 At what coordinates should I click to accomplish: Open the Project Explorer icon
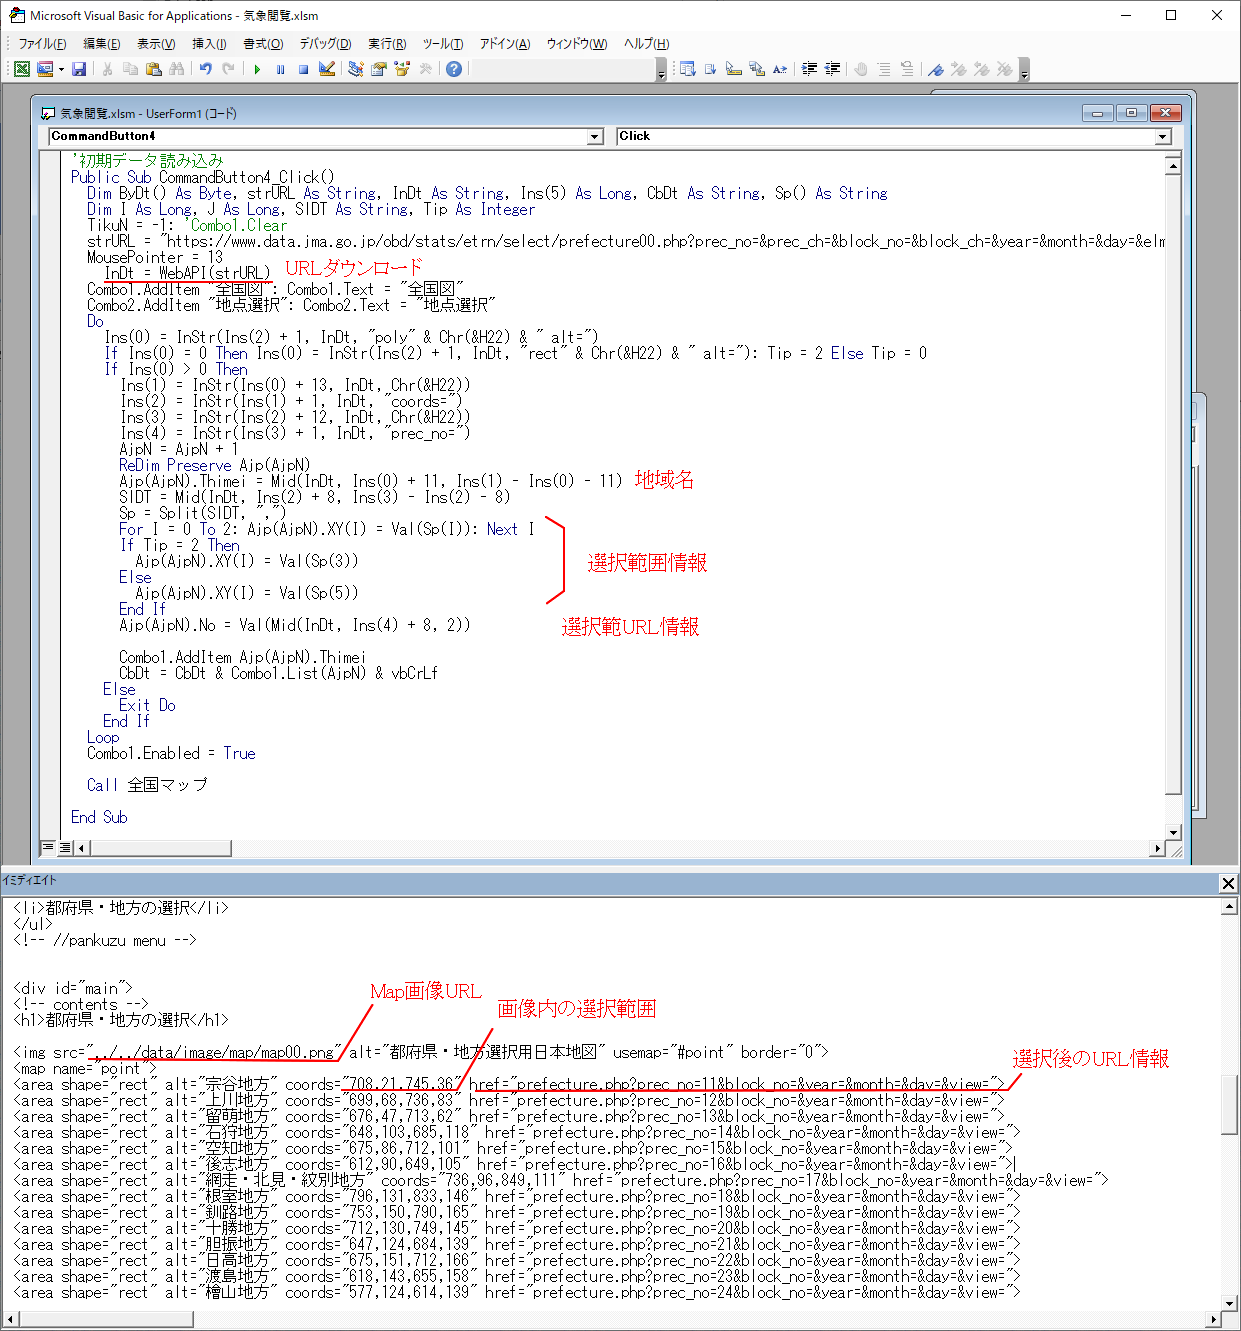coord(355,69)
